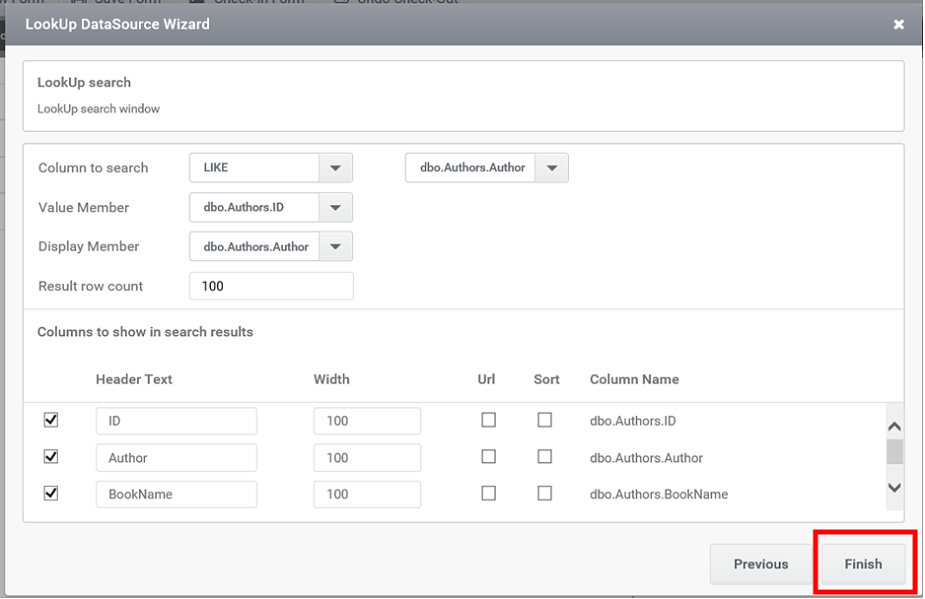The height and width of the screenshot is (599, 925).
Task: Uncheck the Author row include checkbox
Action: (51, 457)
